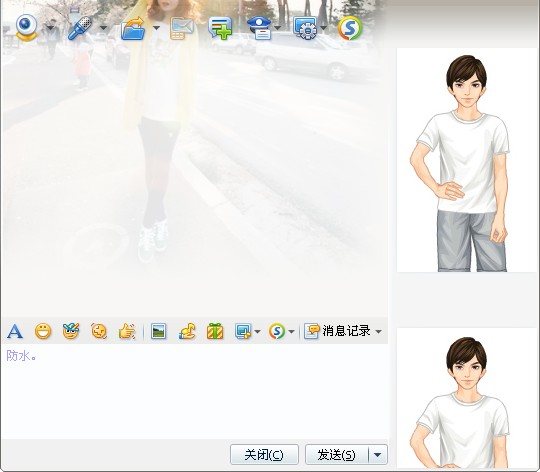Open the emoji smiley picker
Image resolution: width=540 pixels, height=472 pixels.
[x=43, y=332]
